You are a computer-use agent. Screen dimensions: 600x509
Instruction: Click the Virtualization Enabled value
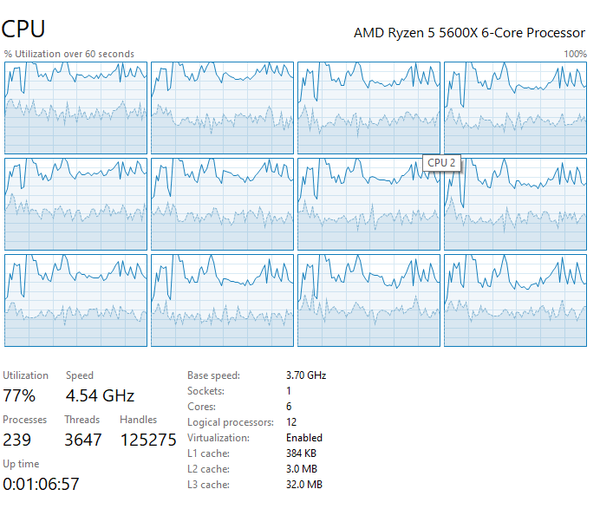[x=304, y=437]
